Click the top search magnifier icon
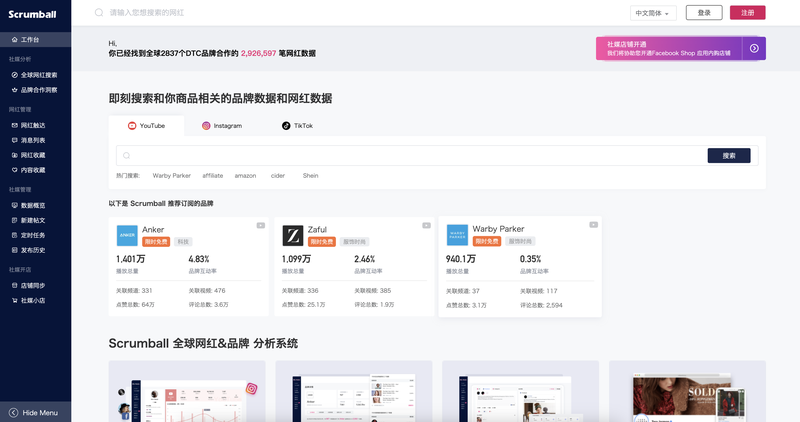 (99, 12)
